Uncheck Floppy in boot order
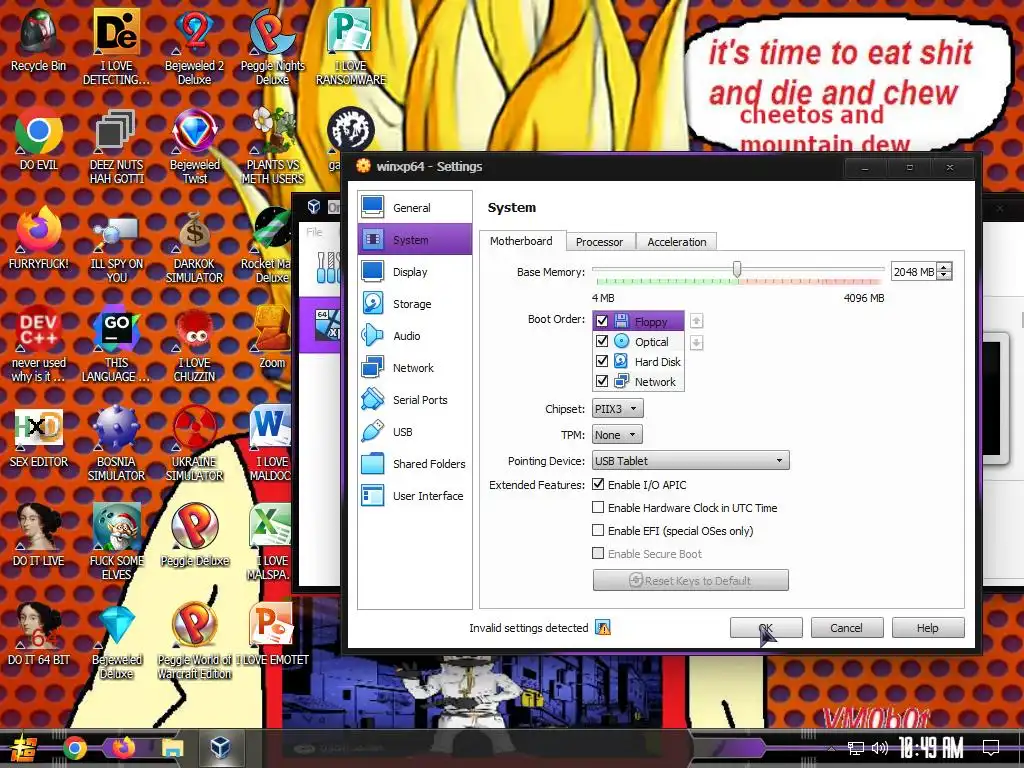1024x768 pixels. point(602,321)
